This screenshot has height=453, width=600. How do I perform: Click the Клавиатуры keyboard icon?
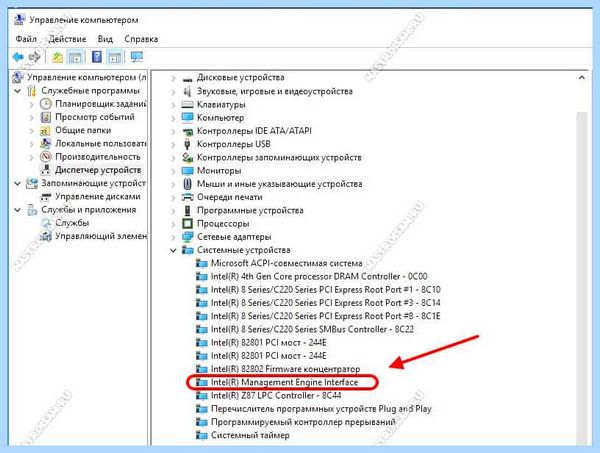(188, 104)
